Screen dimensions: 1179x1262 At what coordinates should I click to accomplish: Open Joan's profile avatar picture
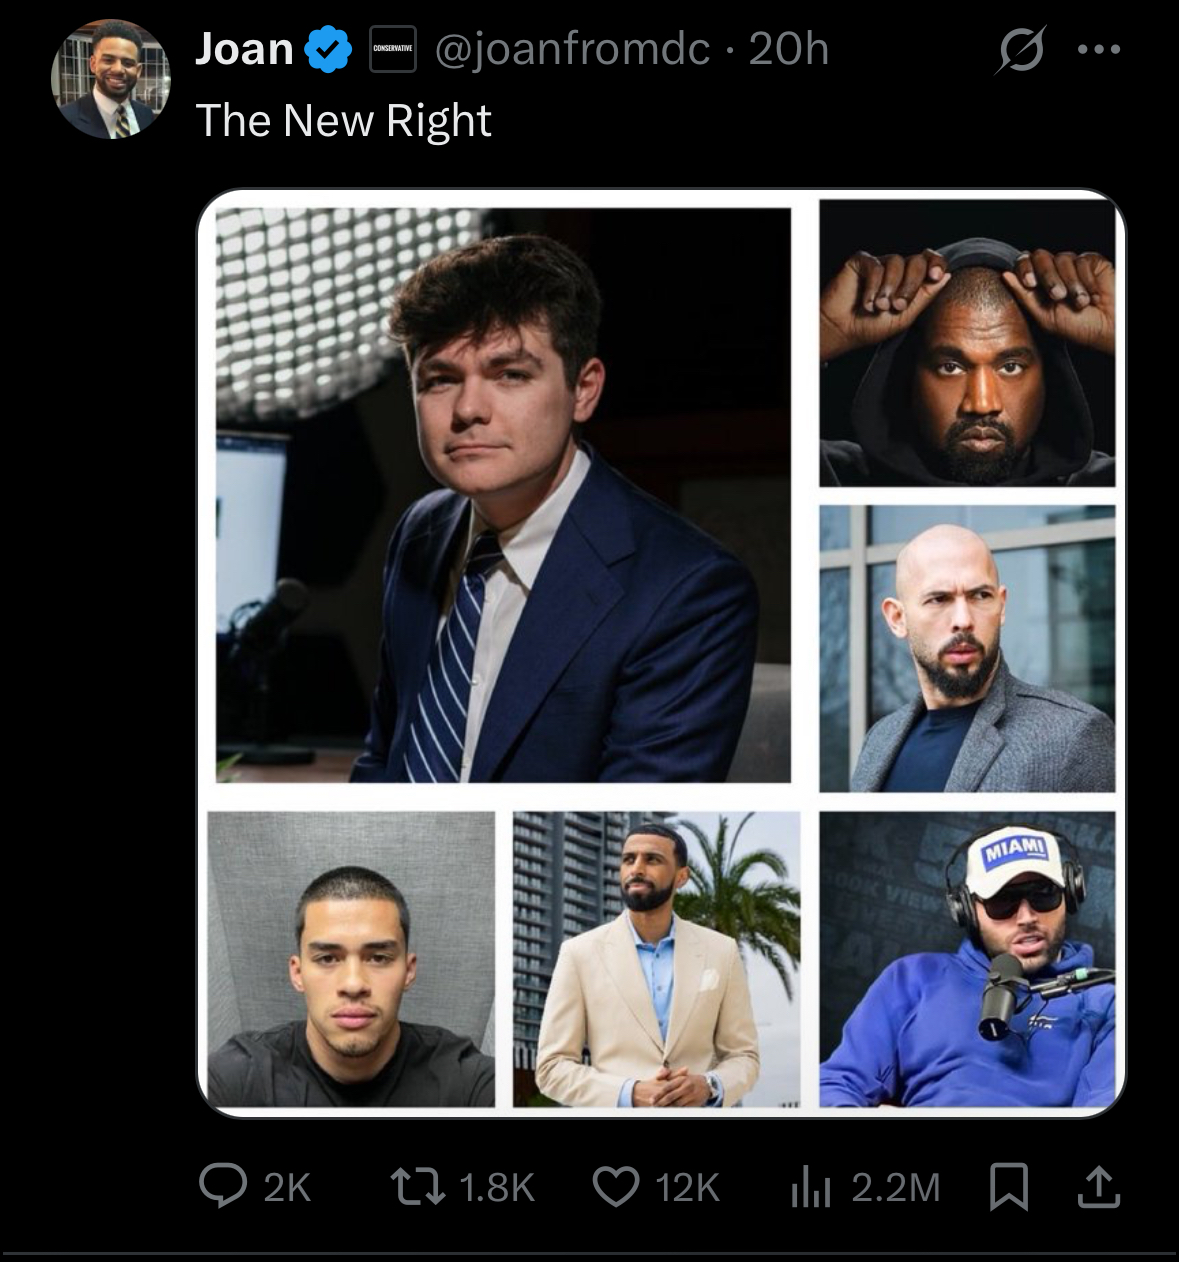(x=110, y=80)
